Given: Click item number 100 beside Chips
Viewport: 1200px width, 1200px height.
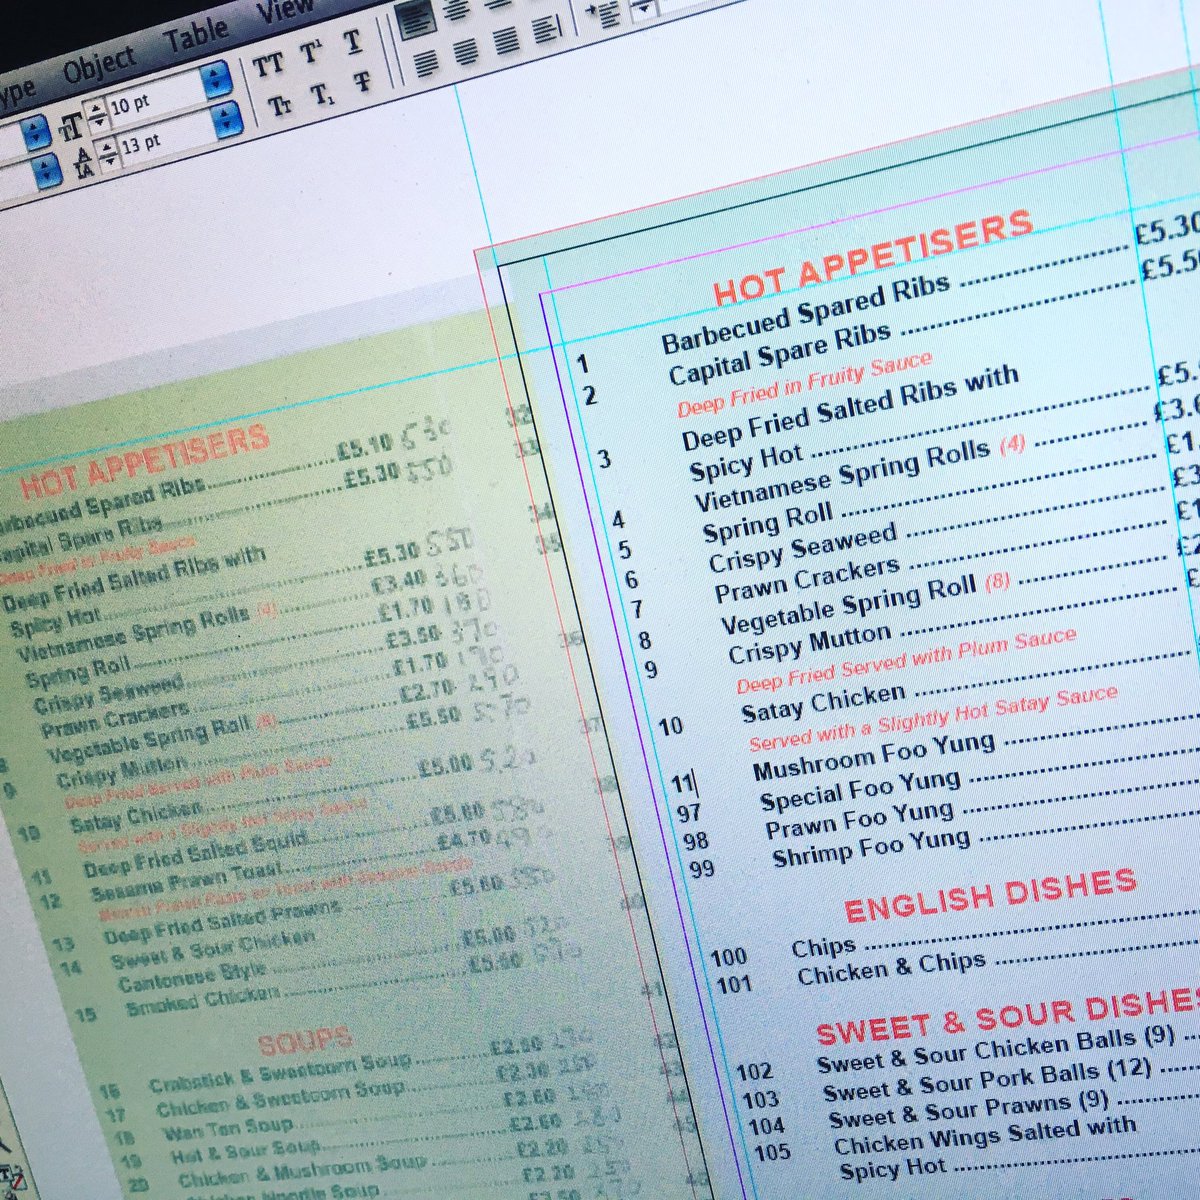Looking at the screenshot, I should click(729, 959).
